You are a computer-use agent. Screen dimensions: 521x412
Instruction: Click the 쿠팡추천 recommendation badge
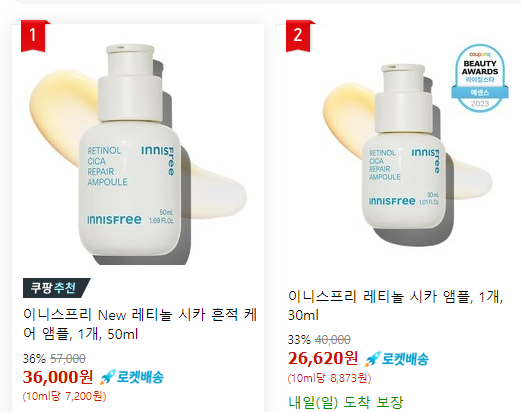coord(56,288)
